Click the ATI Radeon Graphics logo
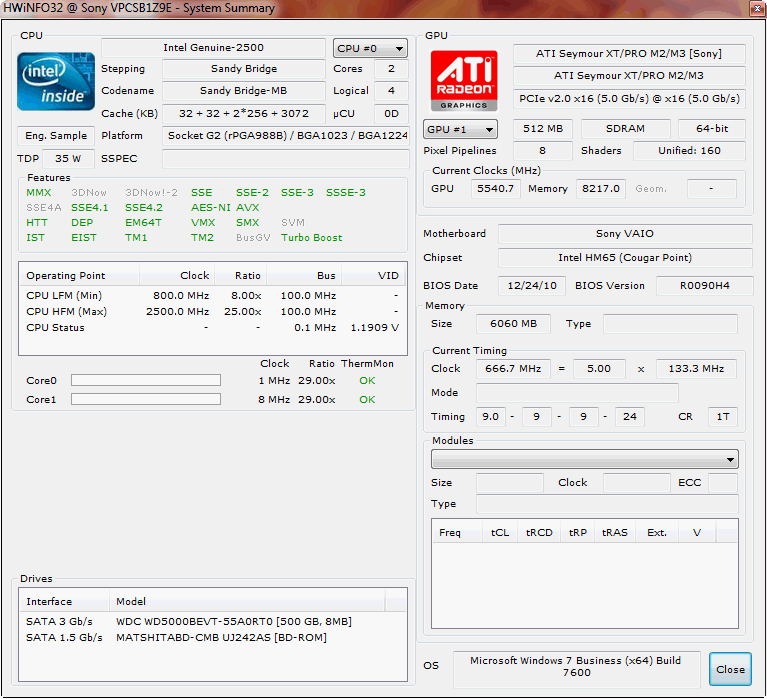This screenshot has width=767, height=699. pos(464,81)
